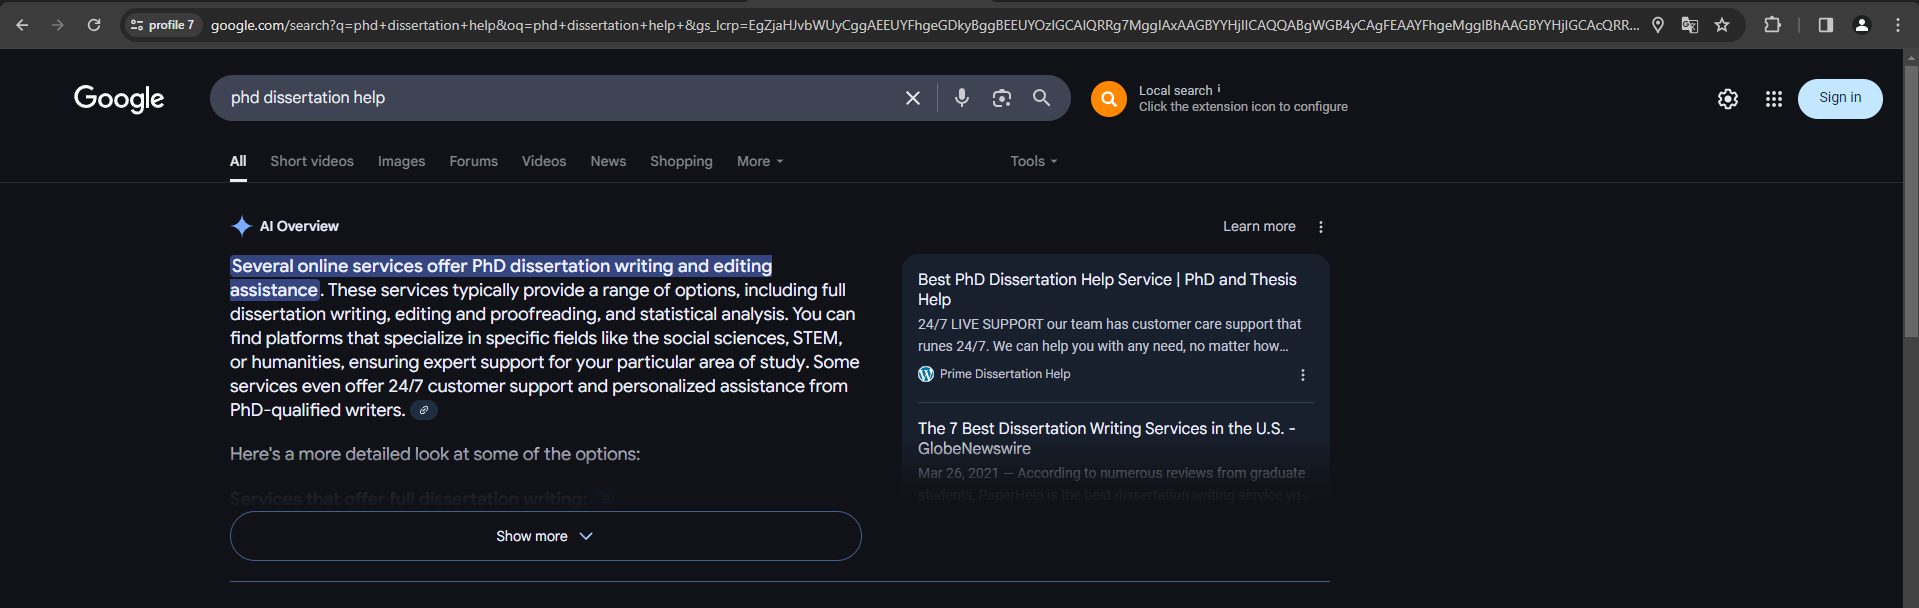1919x608 pixels.
Task: Go forward in browser history
Action: 58,25
